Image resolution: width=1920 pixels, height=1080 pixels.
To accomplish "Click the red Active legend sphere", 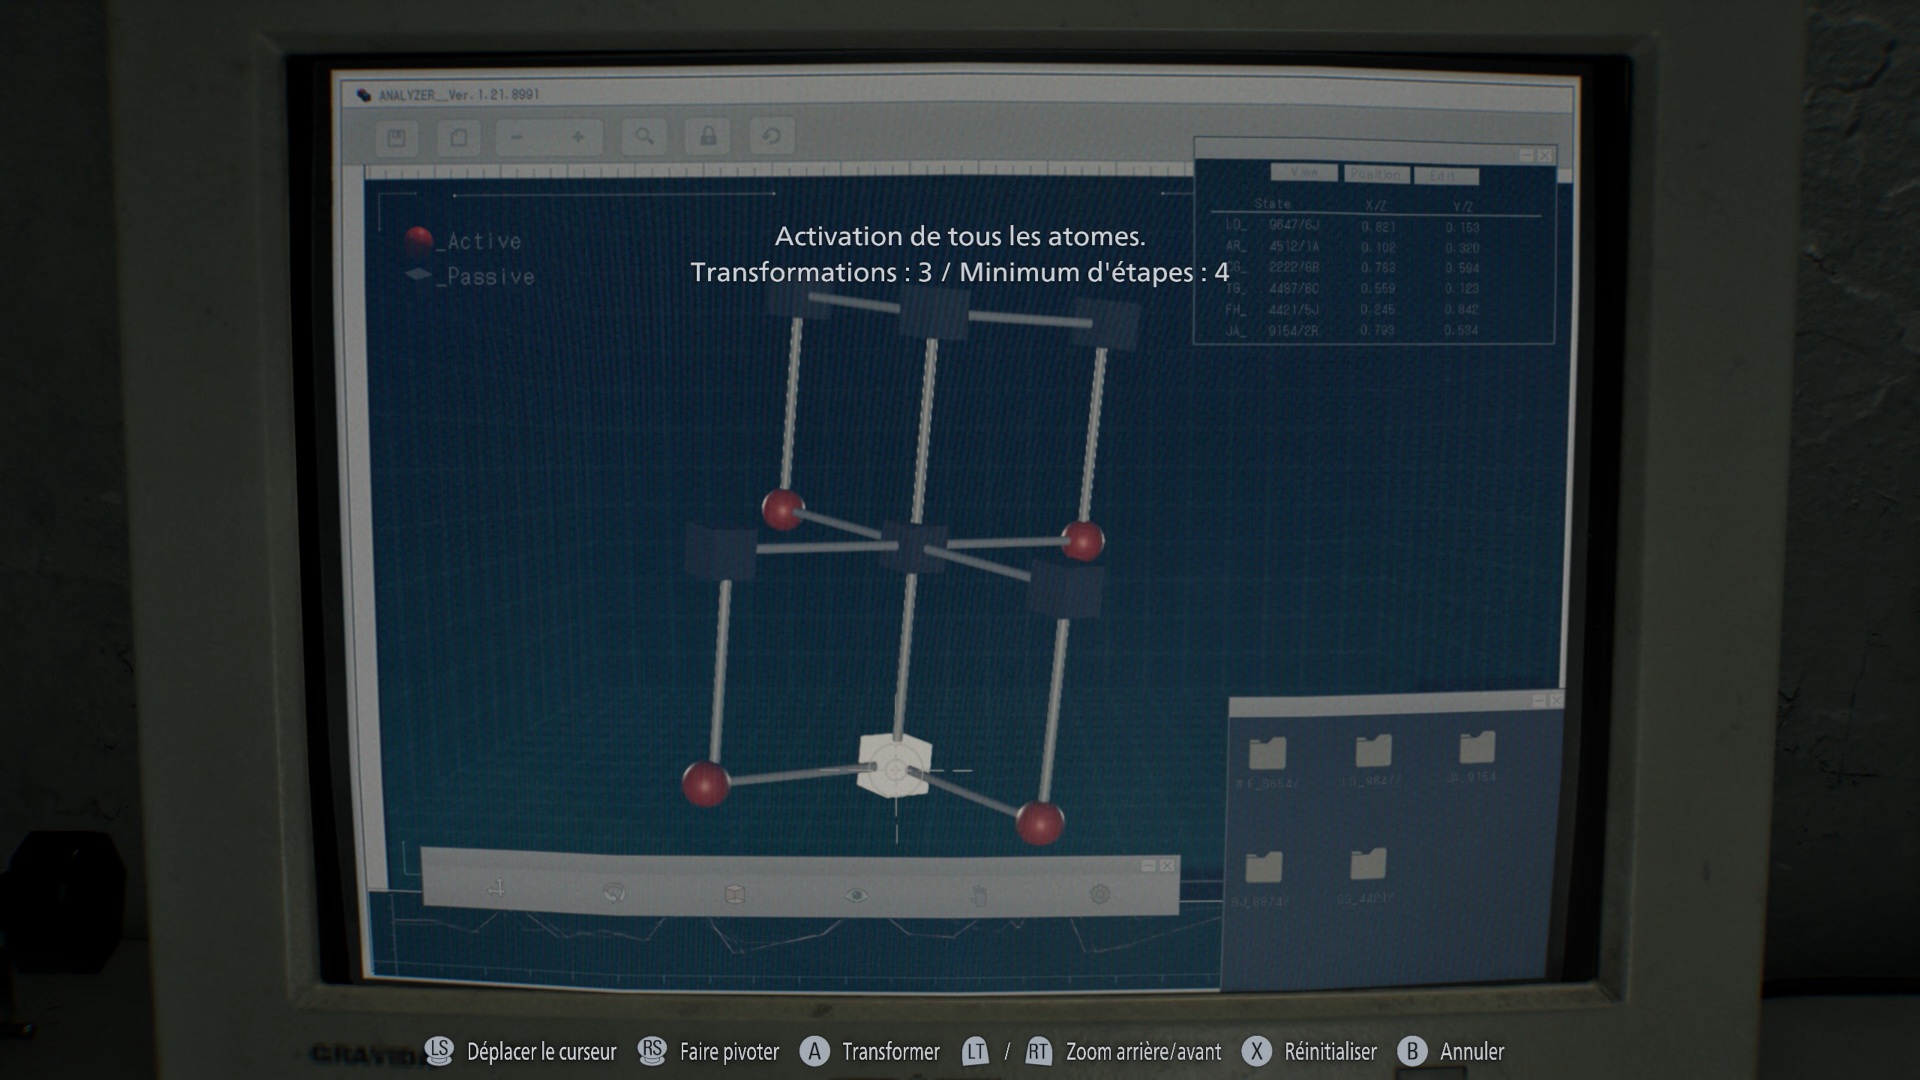I will pyautogui.click(x=418, y=239).
